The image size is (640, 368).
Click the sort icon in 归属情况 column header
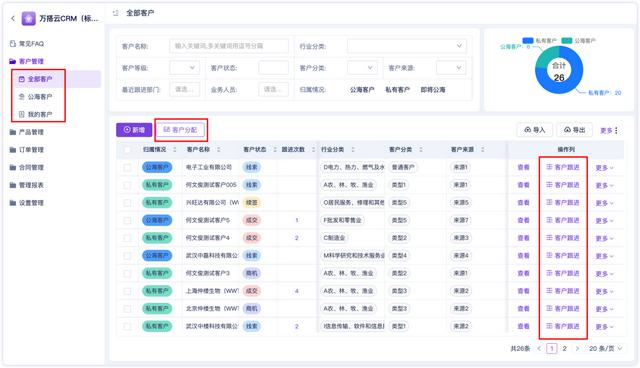175,150
